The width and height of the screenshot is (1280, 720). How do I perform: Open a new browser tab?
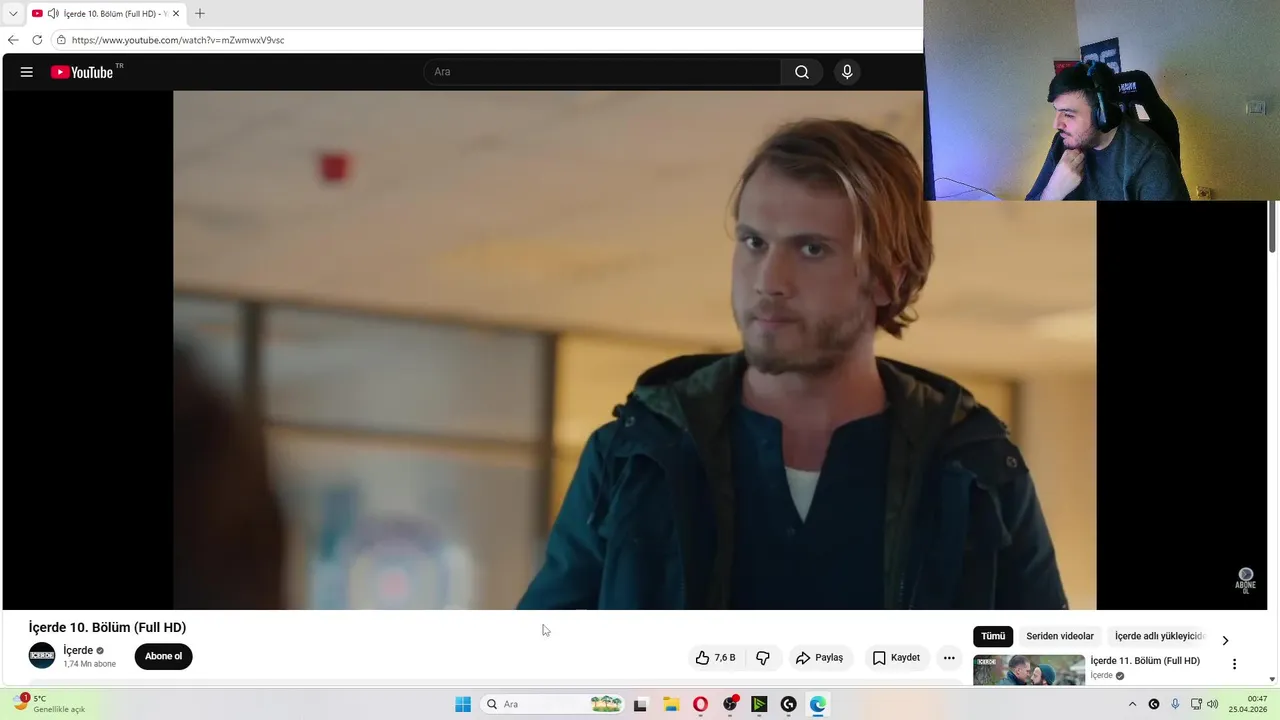point(200,14)
